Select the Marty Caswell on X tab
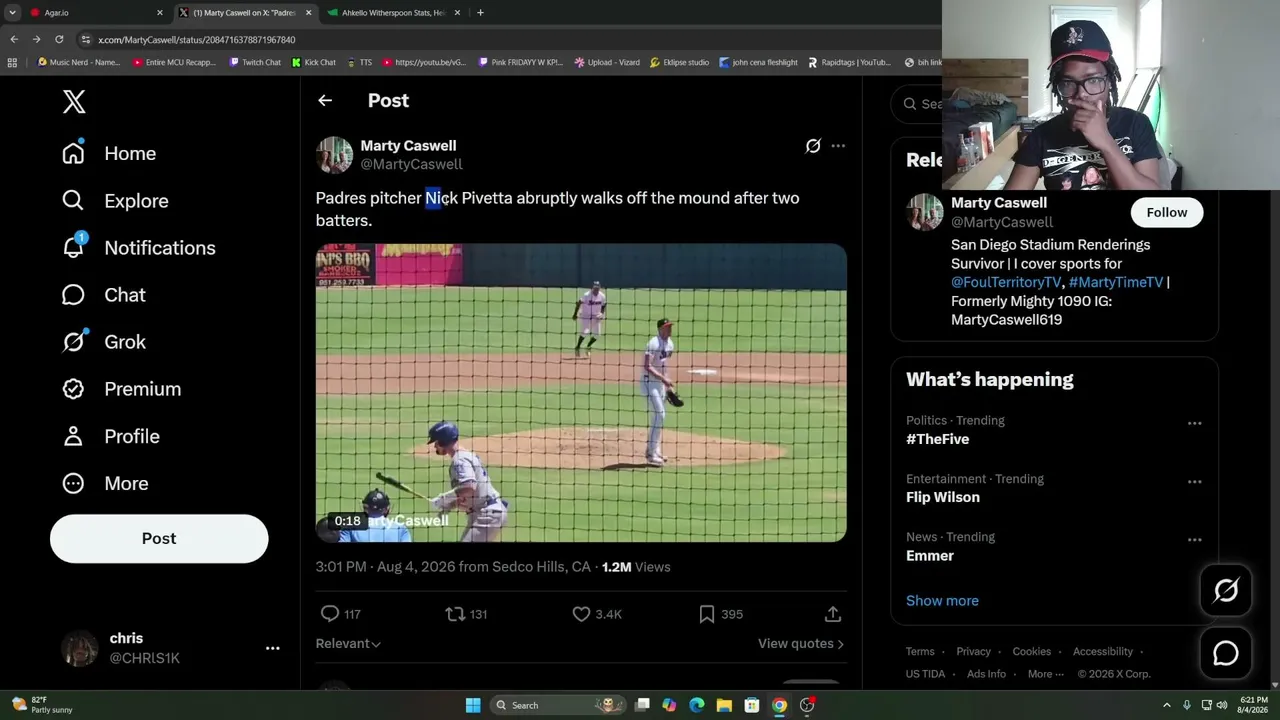Screen dimensions: 1280x720 click(x=245, y=13)
